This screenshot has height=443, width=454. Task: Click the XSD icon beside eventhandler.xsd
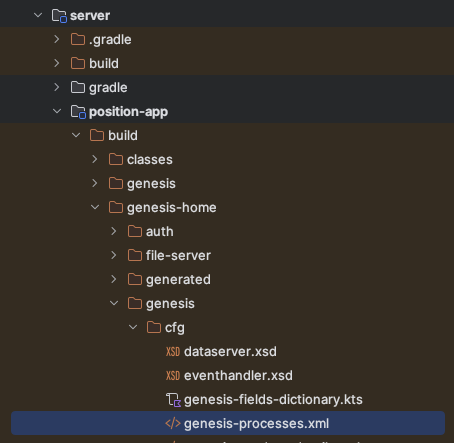coord(173,376)
